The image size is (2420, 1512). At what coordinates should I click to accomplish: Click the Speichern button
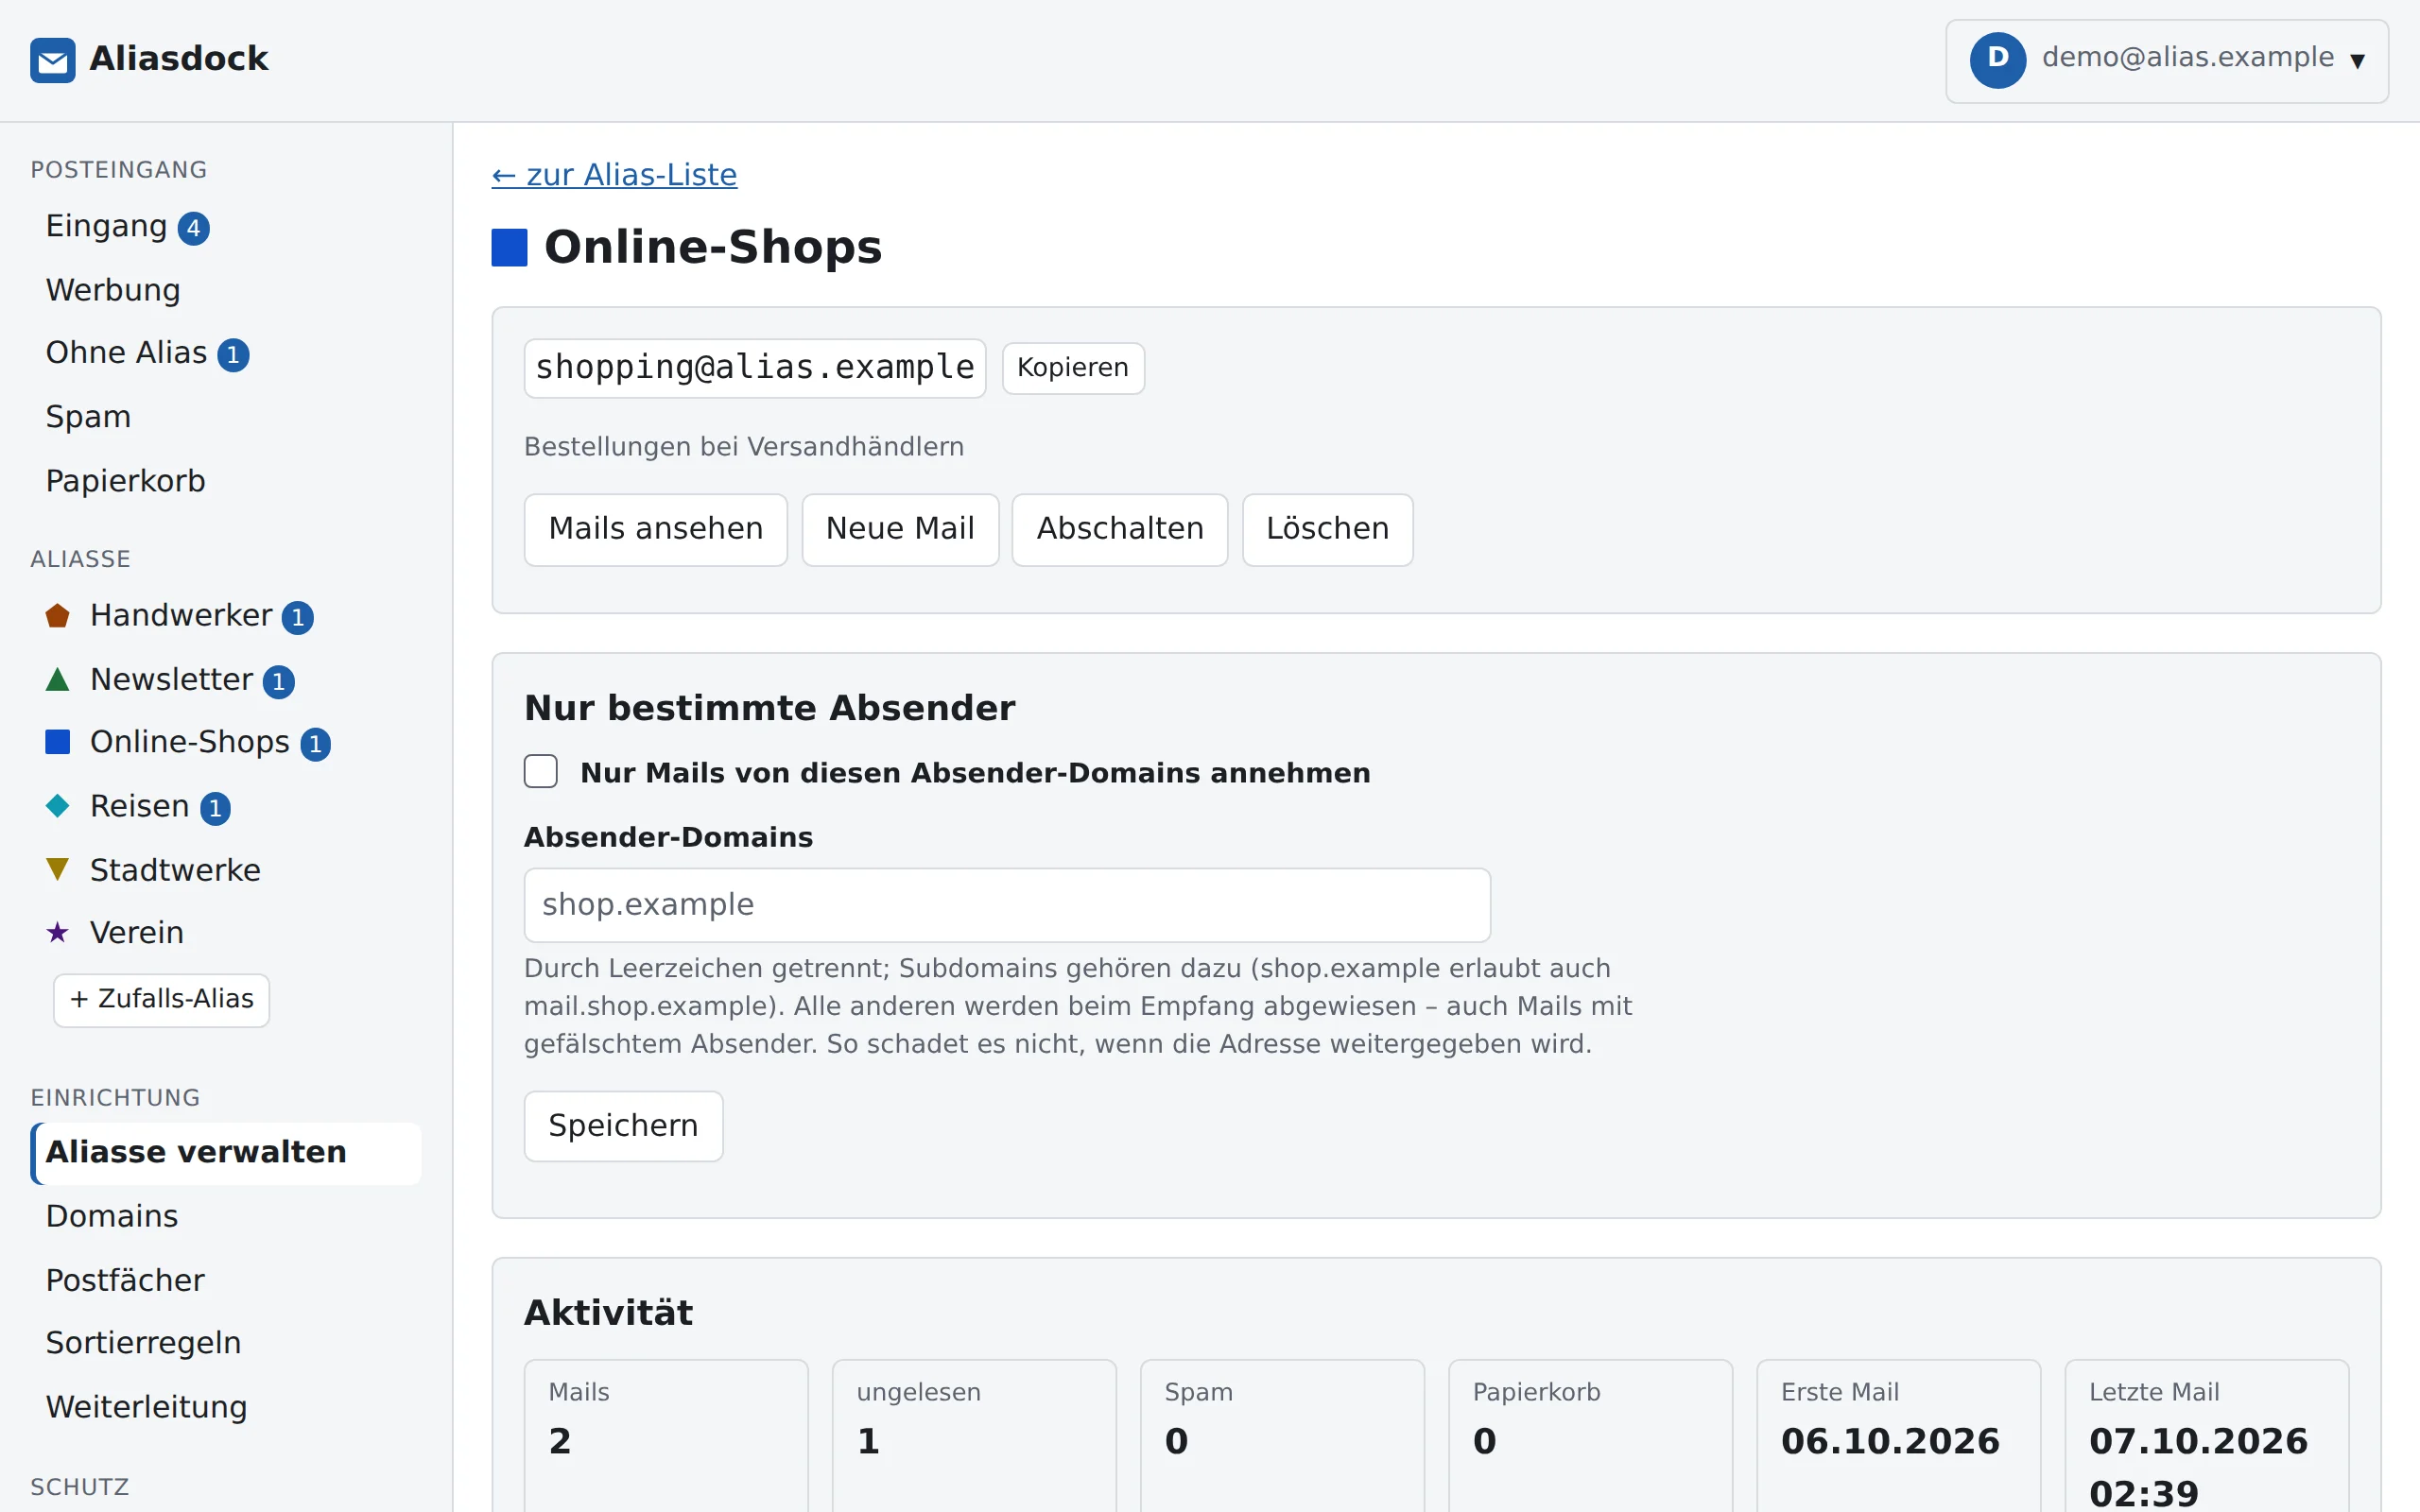pos(623,1126)
